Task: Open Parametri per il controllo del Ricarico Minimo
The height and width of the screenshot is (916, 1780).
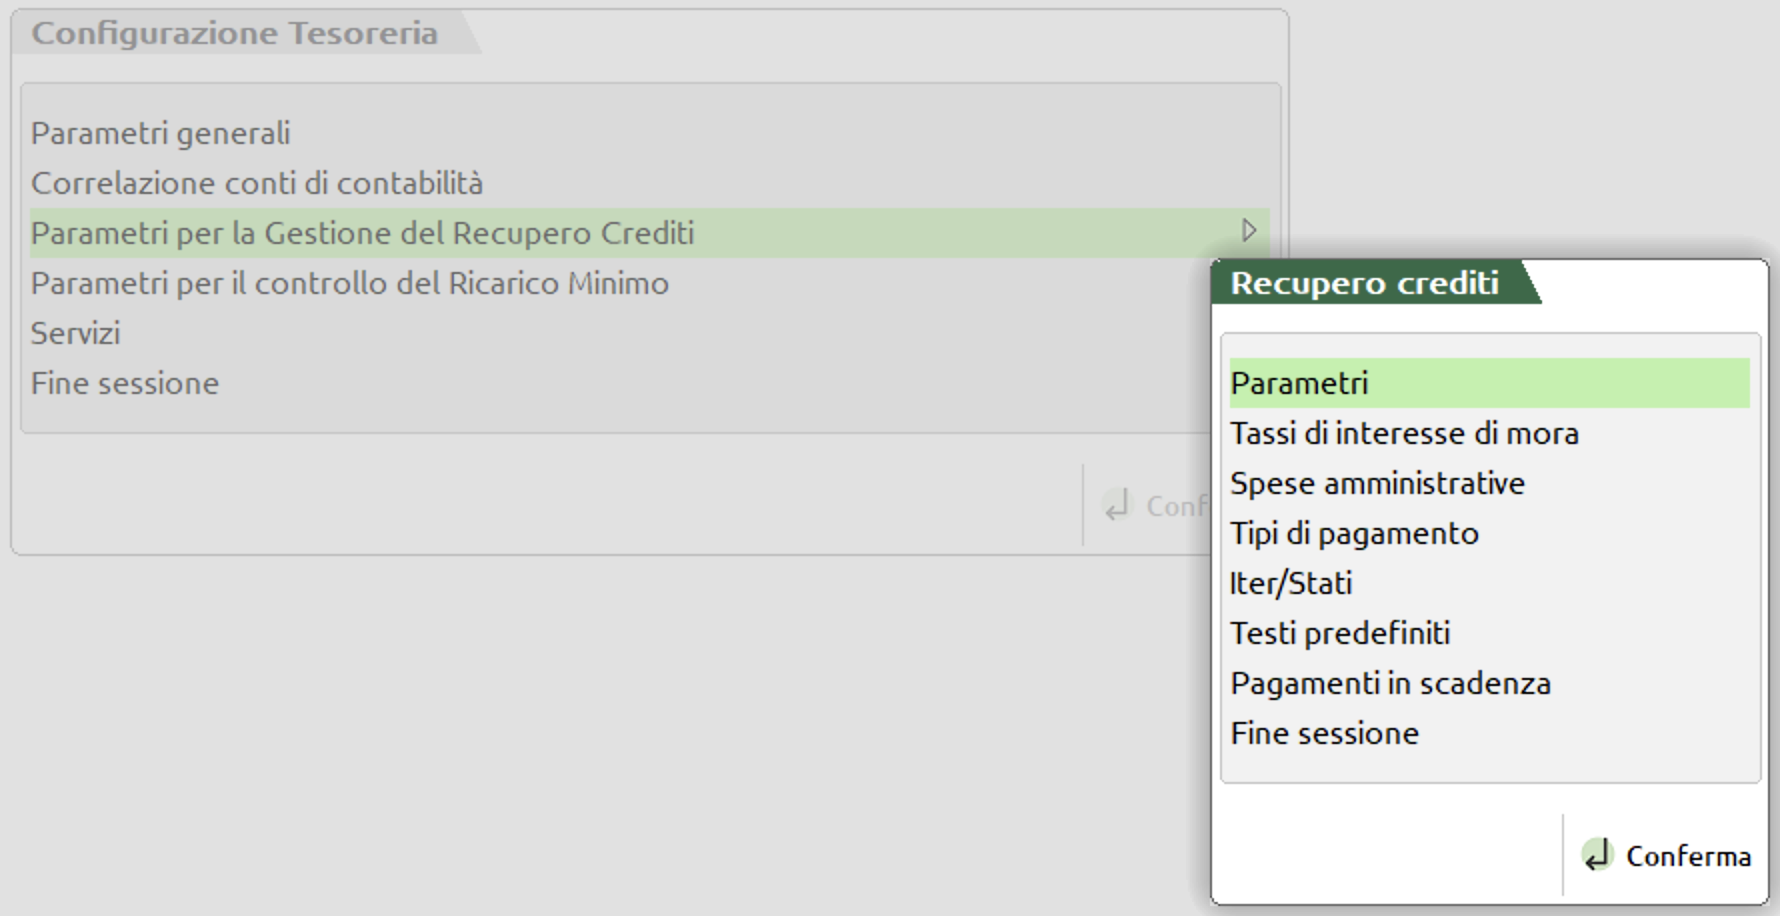Action: 350,283
